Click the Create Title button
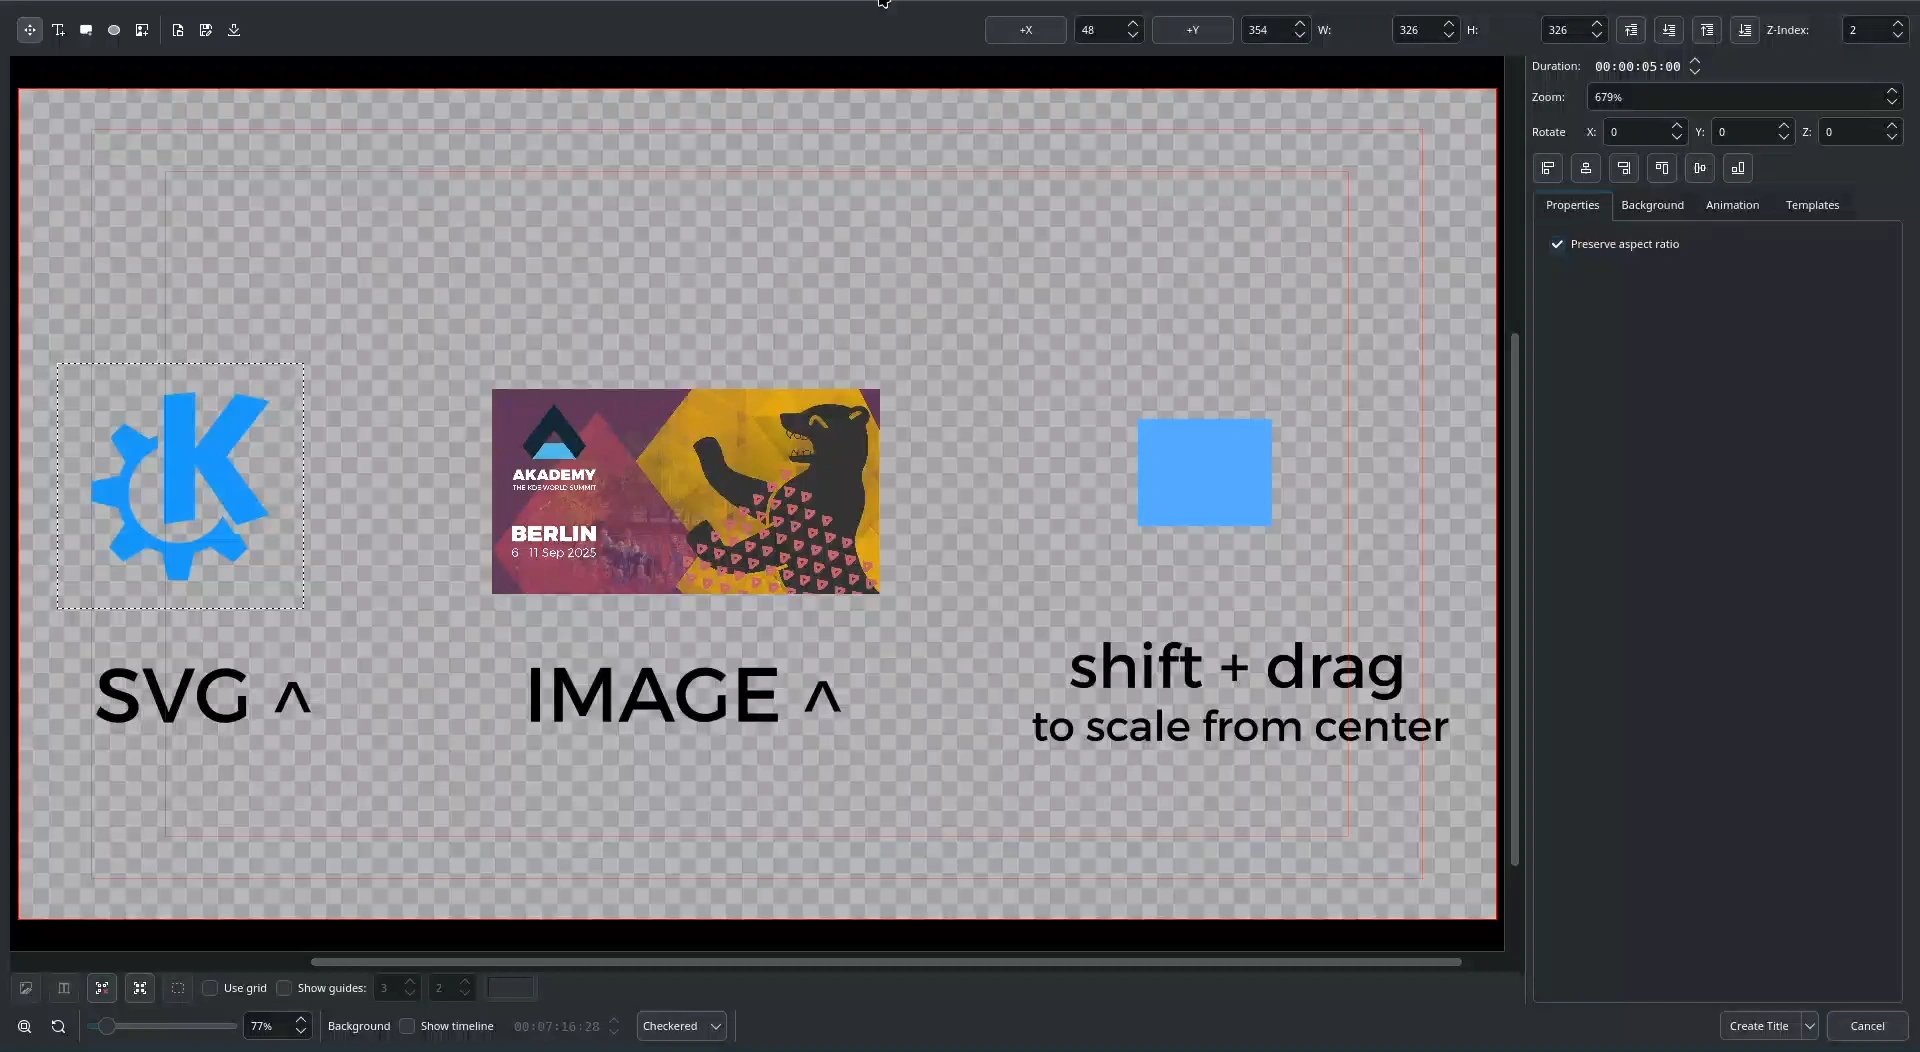Viewport: 1920px width, 1052px height. (x=1759, y=1026)
